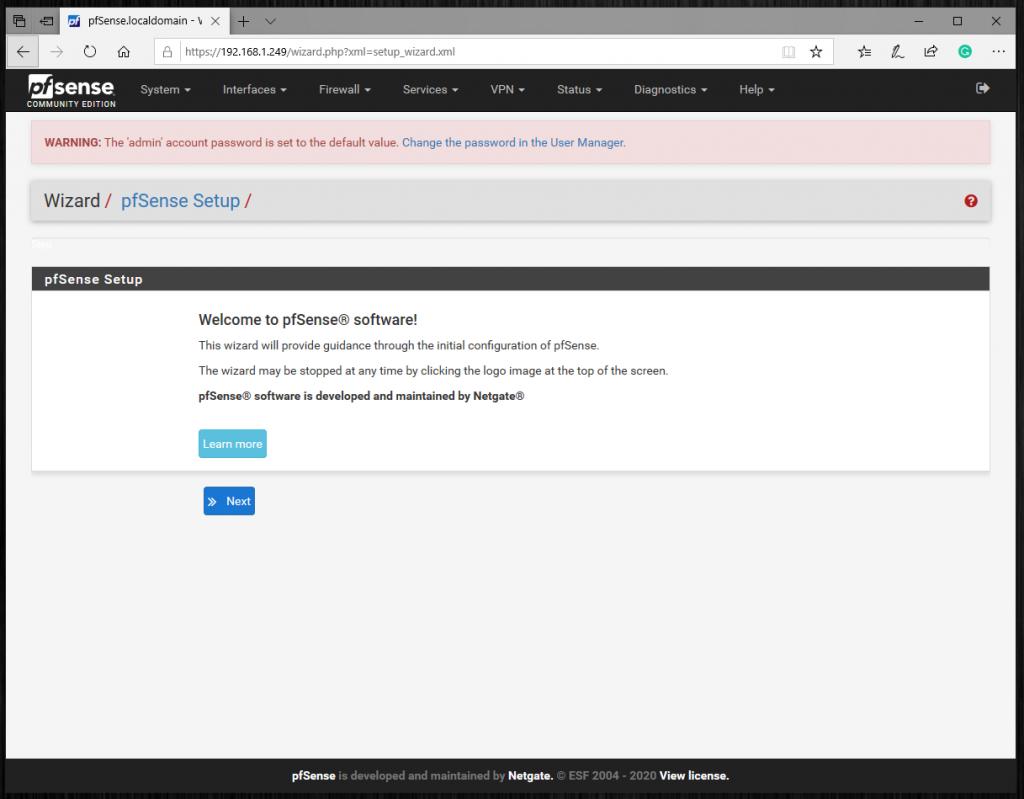Set these tabs aside icon
The image size is (1024, 799).
coord(46,21)
